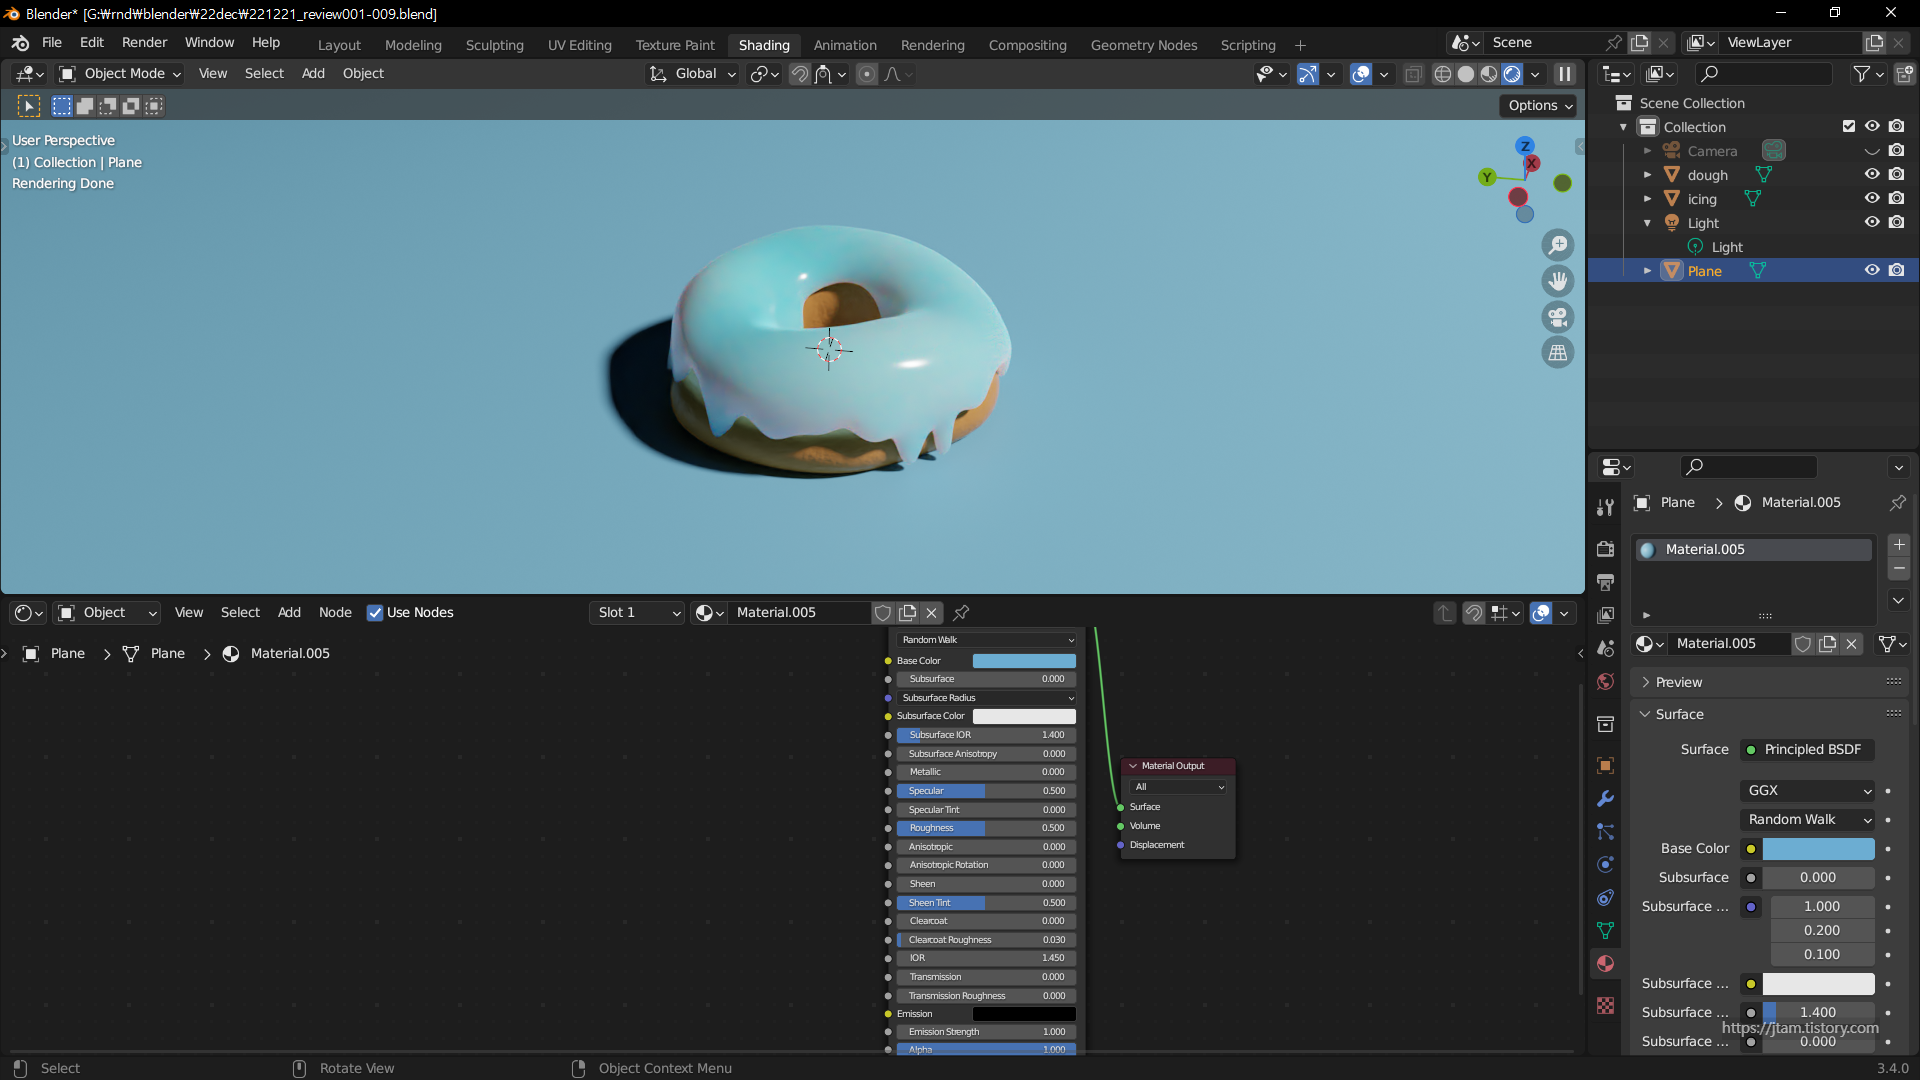Click the Roughness slider in node
1920x1080 pixels.
(985, 828)
